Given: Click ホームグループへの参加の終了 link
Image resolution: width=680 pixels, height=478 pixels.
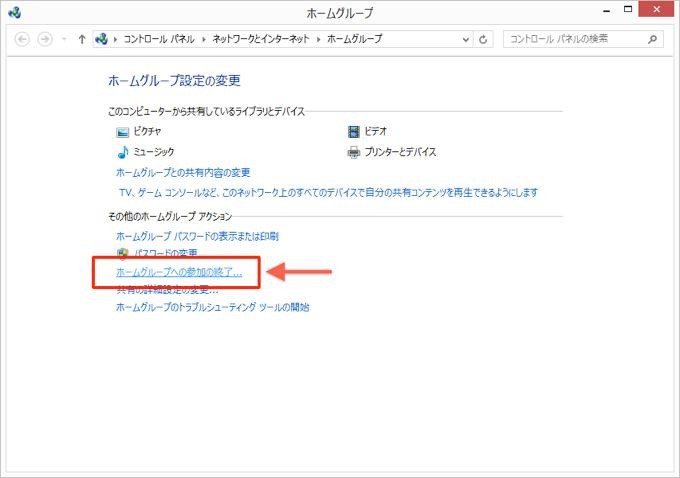Looking at the screenshot, I should pos(179,272).
